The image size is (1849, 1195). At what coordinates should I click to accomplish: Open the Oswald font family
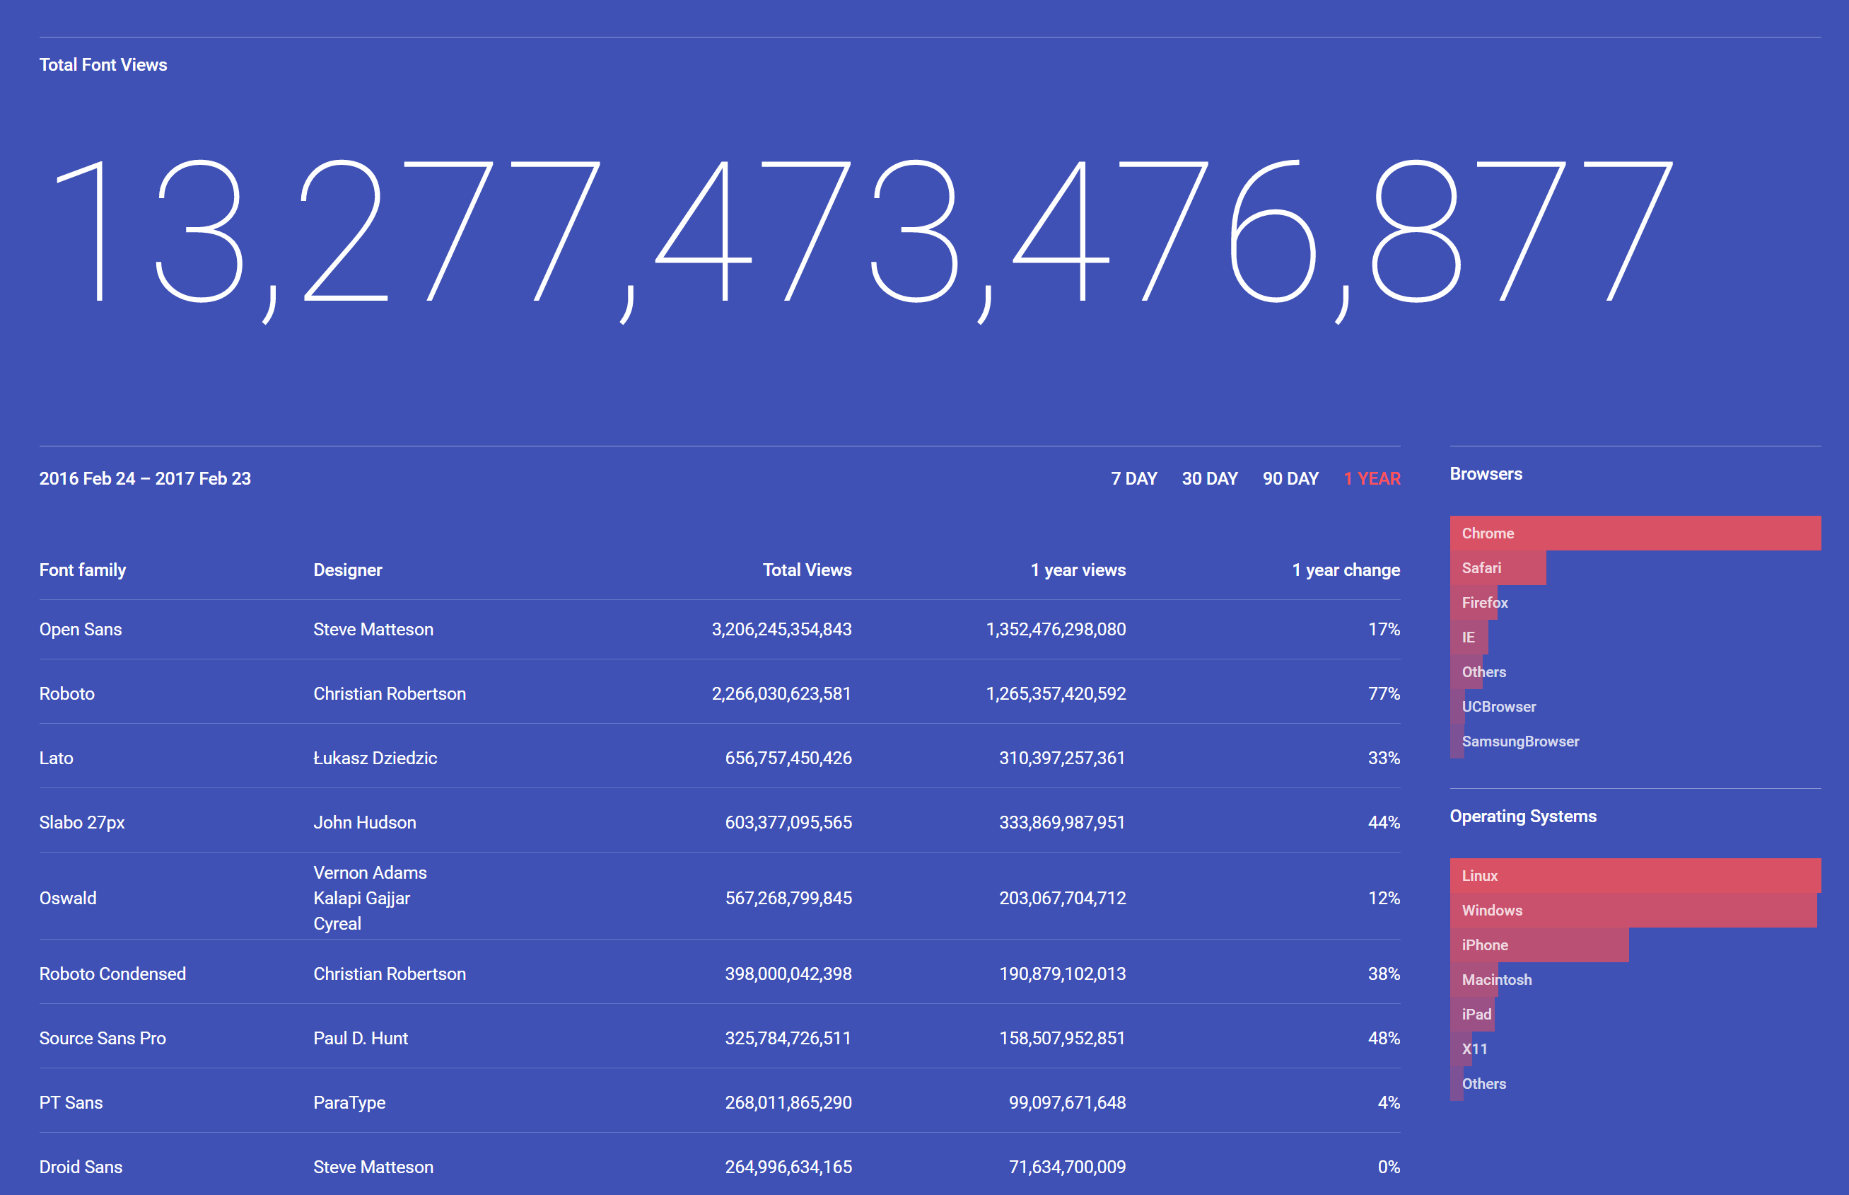pos(68,898)
